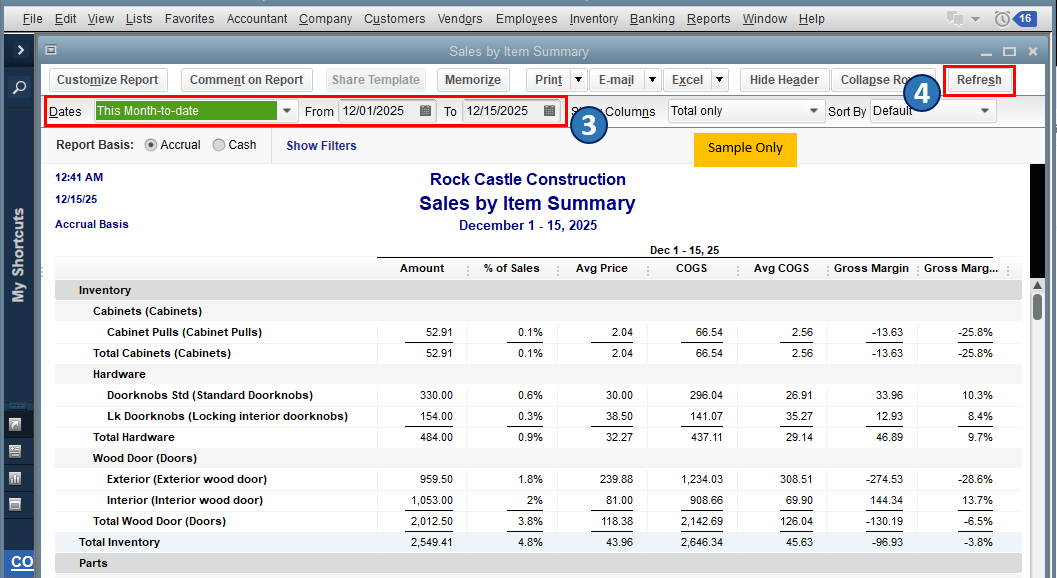Click the calculator-style list icon in sidebar
The width and height of the screenshot is (1057, 578).
[15, 451]
